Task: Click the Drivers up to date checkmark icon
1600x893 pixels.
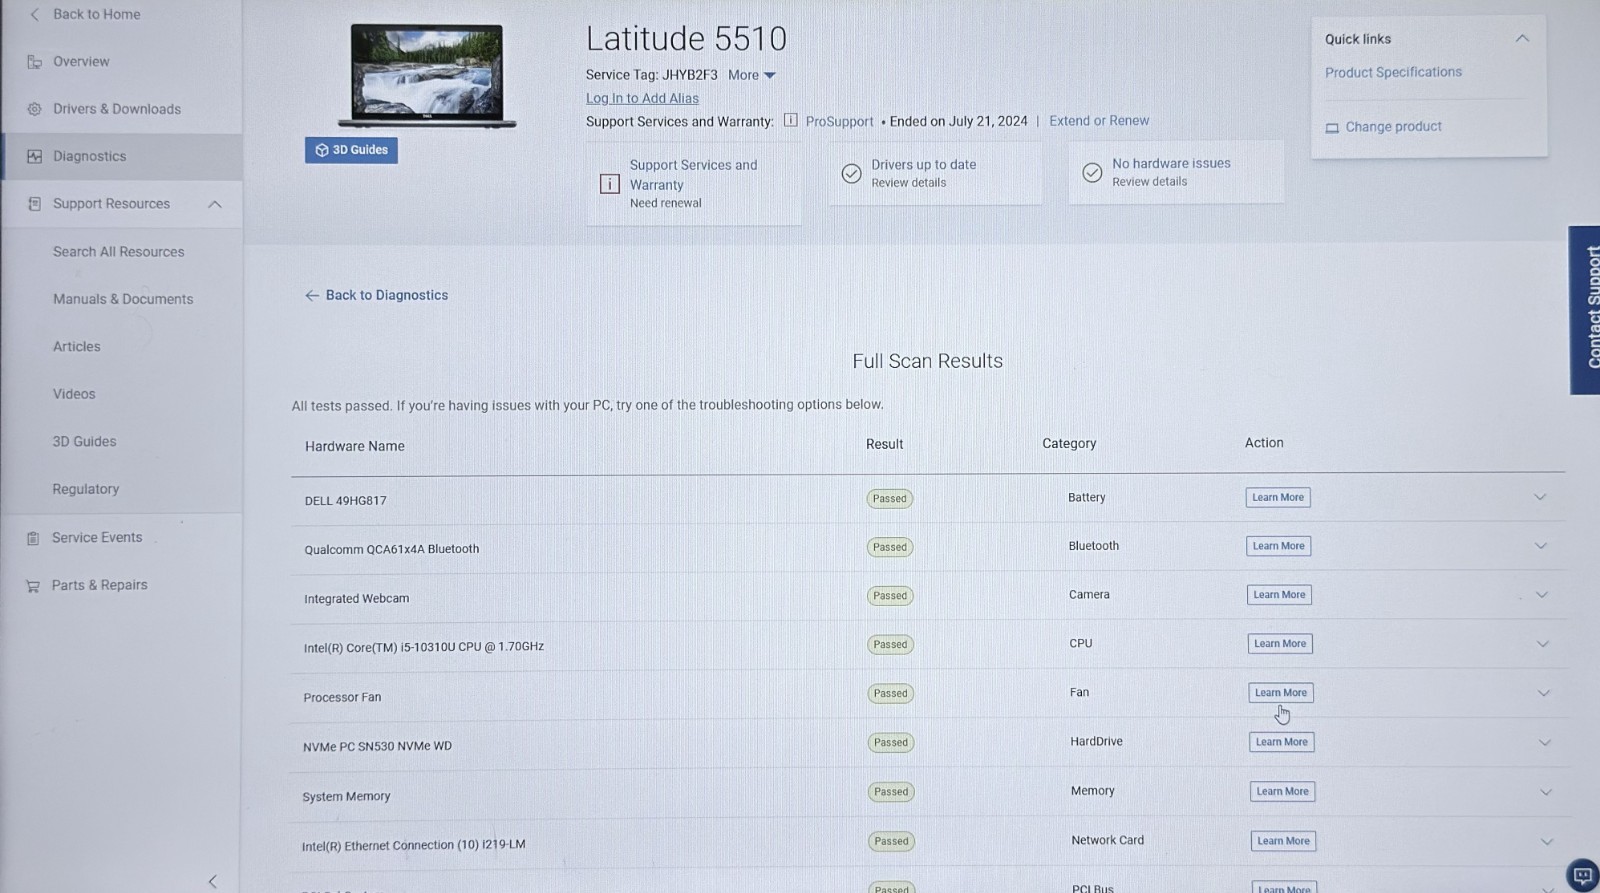Action: click(x=851, y=173)
